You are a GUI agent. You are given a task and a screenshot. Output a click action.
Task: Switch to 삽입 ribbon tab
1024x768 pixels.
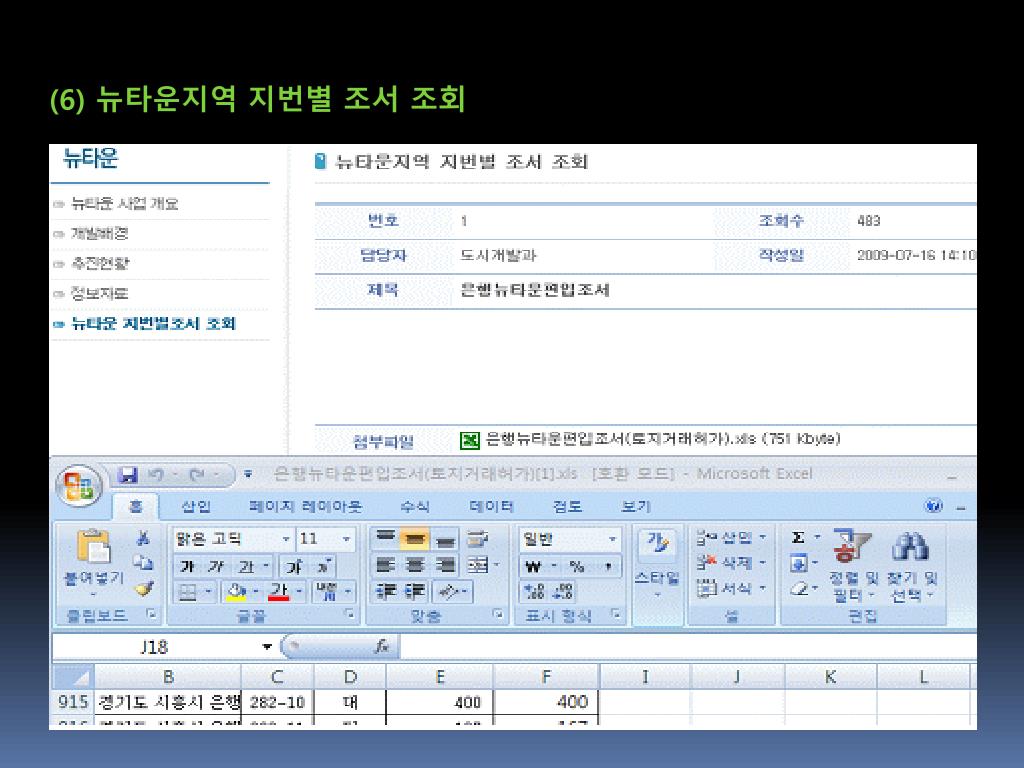(196, 507)
